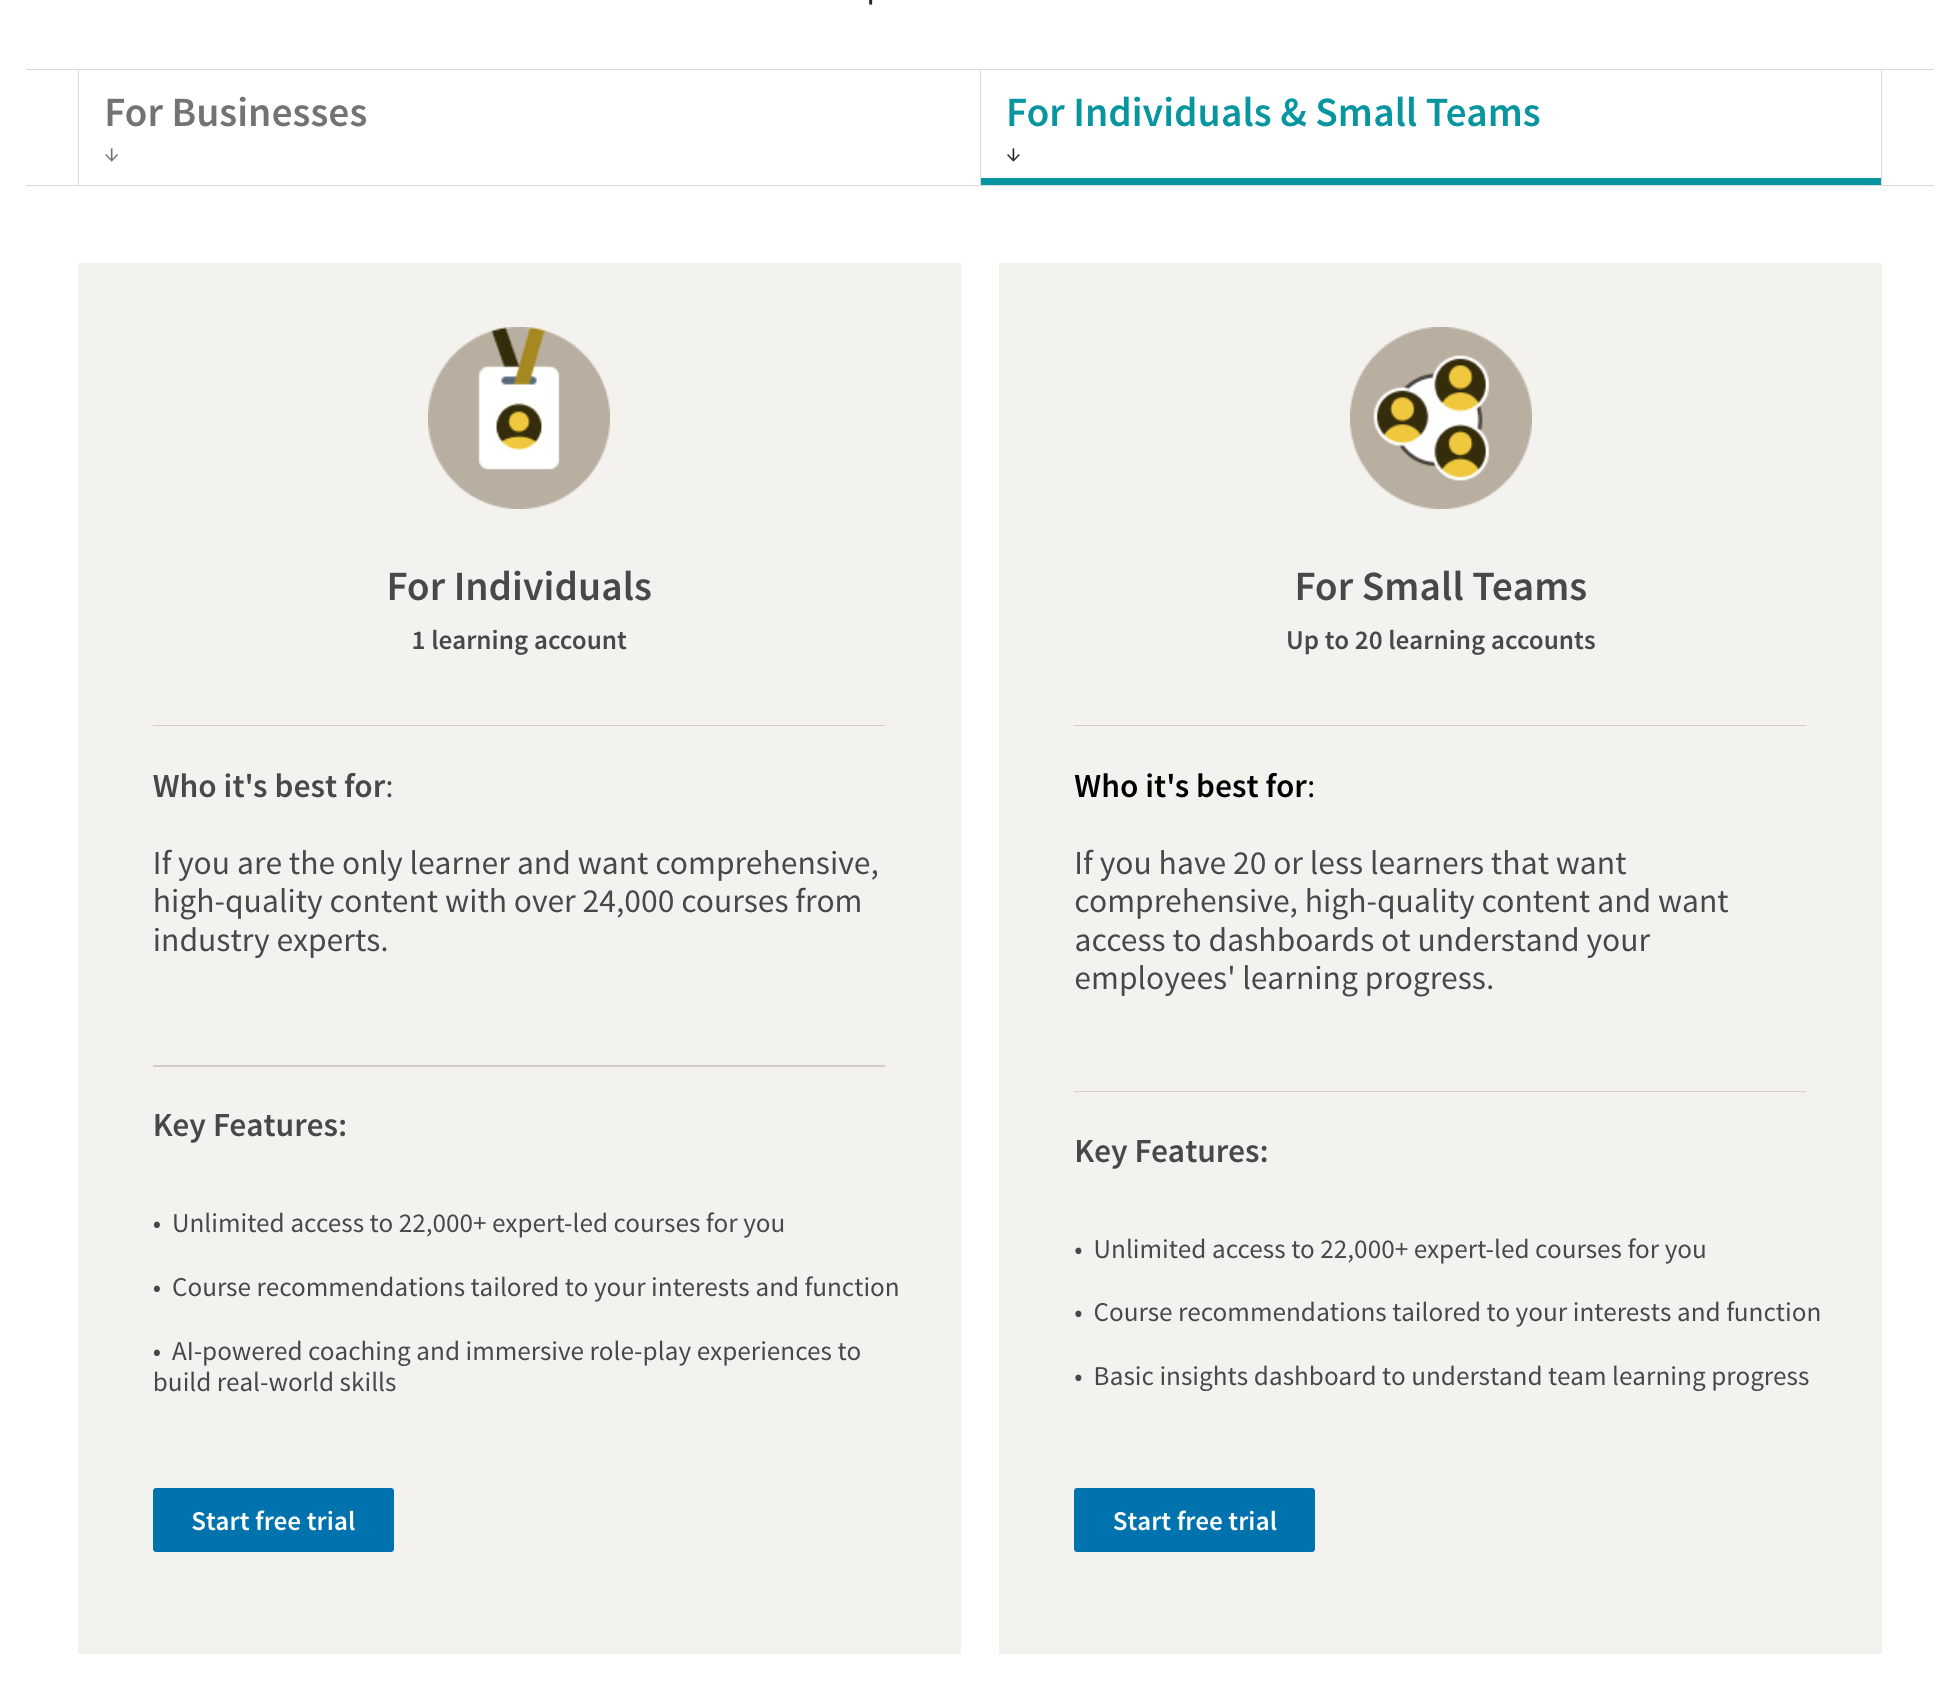Click the '1 learning account' subtitle
The width and height of the screenshot is (1954, 1694).
coord(518,640)
